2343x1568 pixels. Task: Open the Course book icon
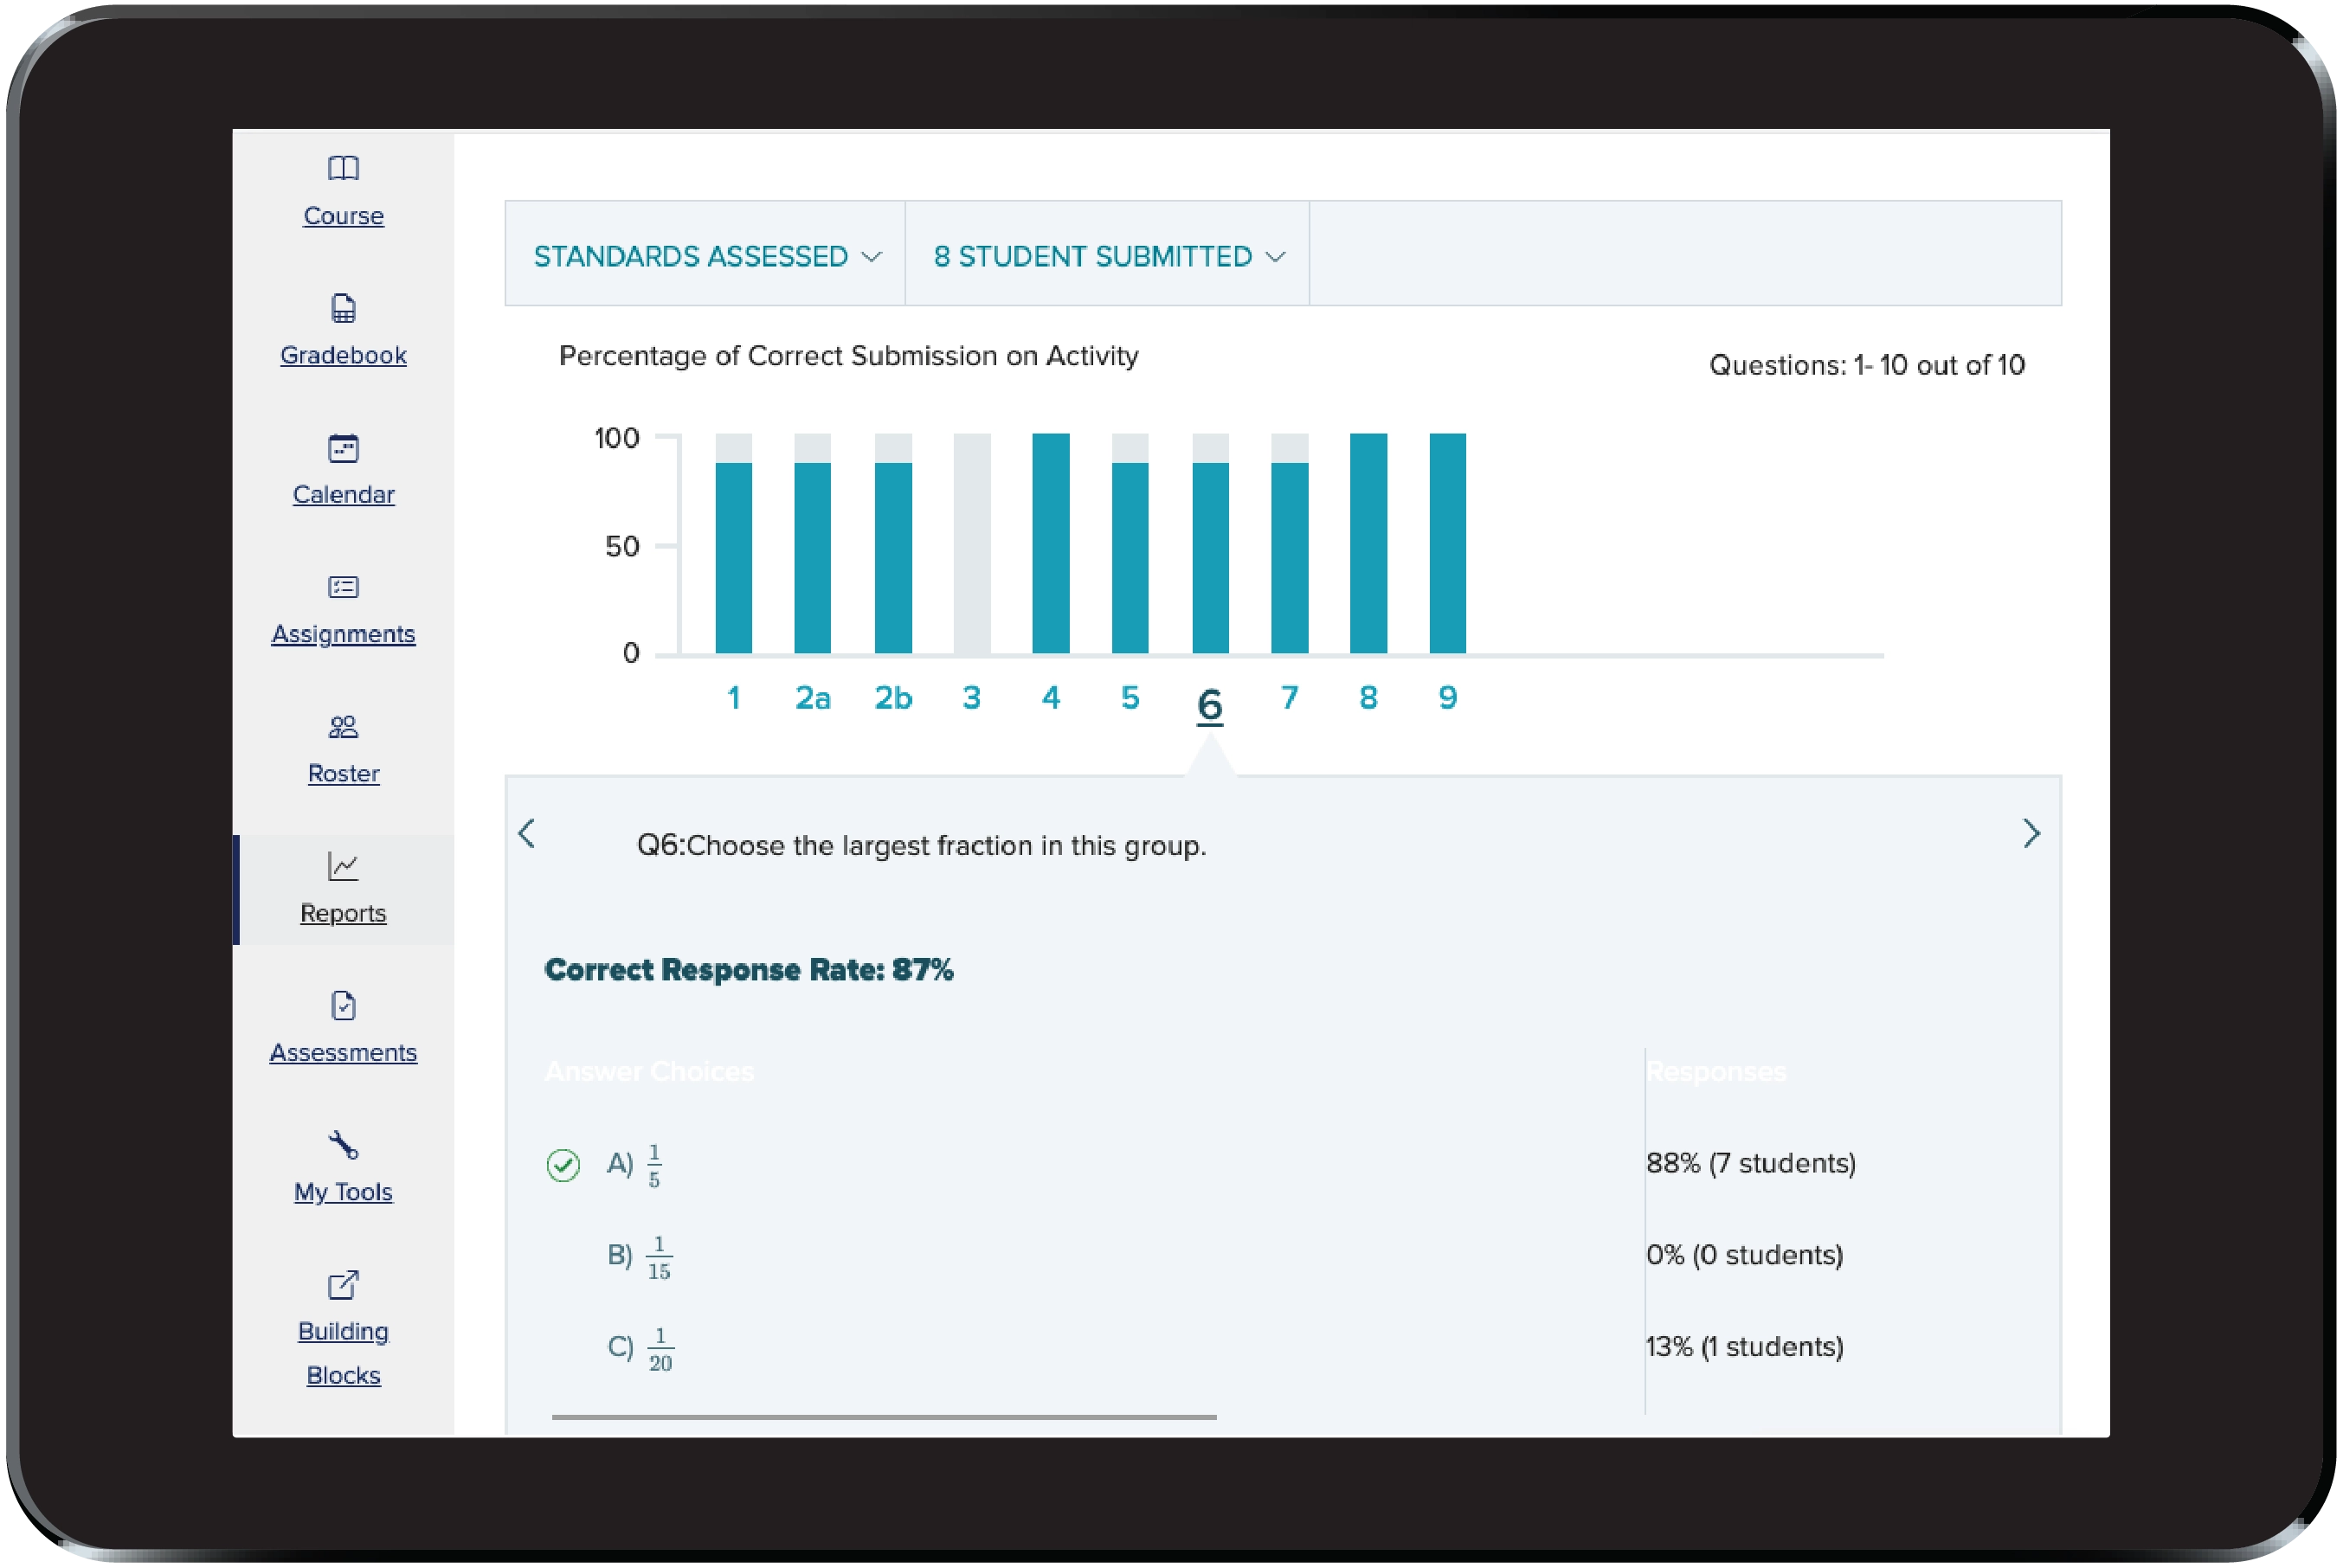pyautogui.click(x=343, y=168)
